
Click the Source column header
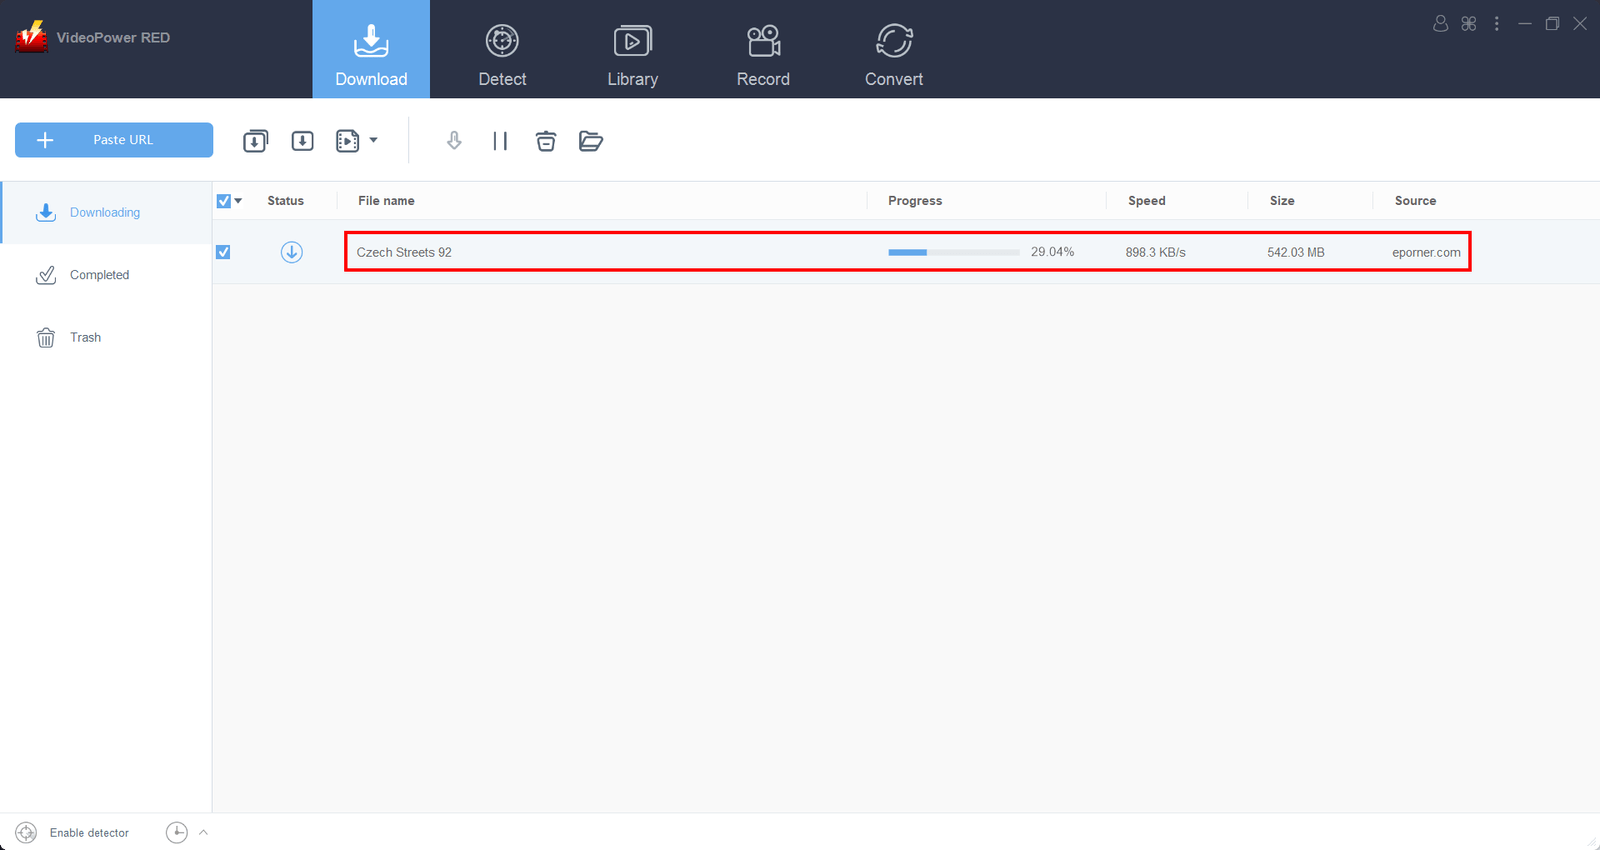click(1415, 201)
